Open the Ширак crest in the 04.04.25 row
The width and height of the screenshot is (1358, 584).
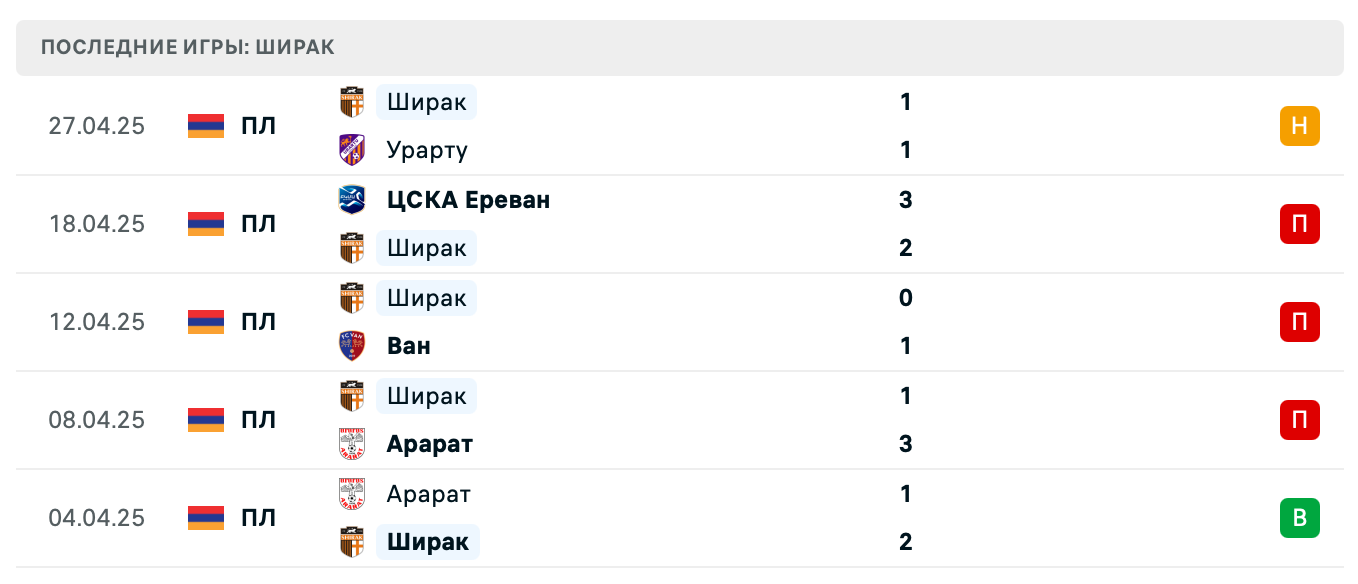click(351, 541)
